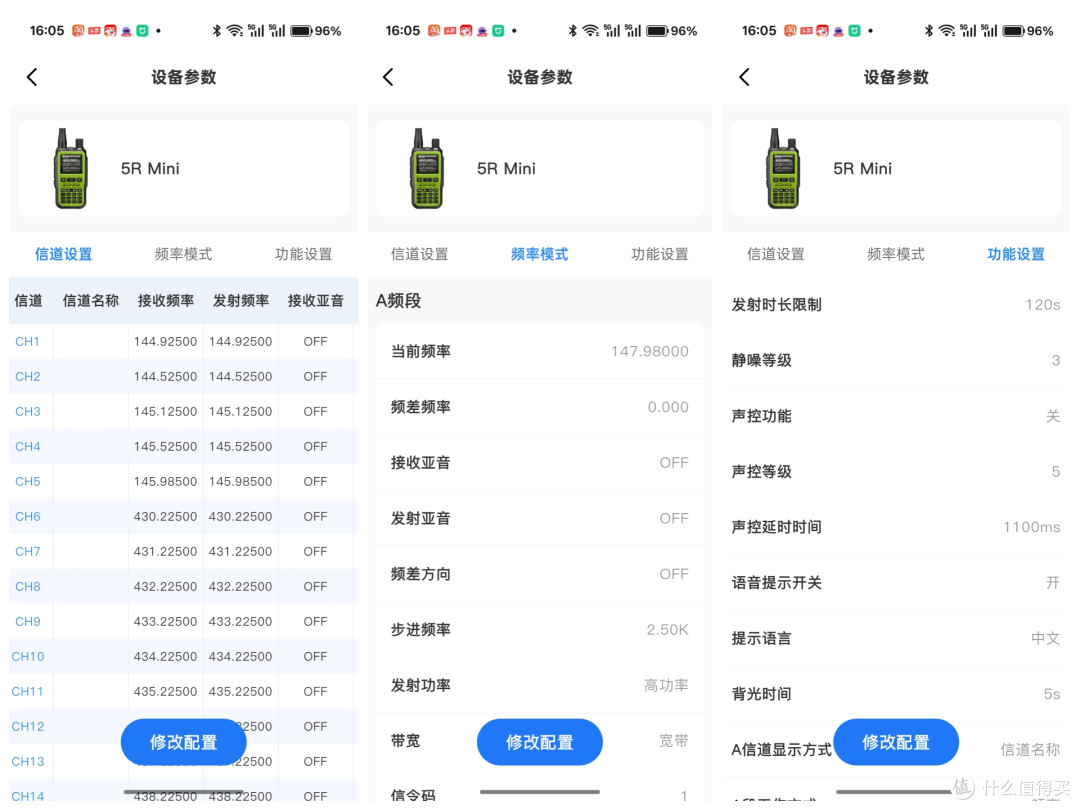Viewport: 1080px width, 810px height.
Task: Open 声控延时时间 1100ms setting
Action: tap(895, 527)
